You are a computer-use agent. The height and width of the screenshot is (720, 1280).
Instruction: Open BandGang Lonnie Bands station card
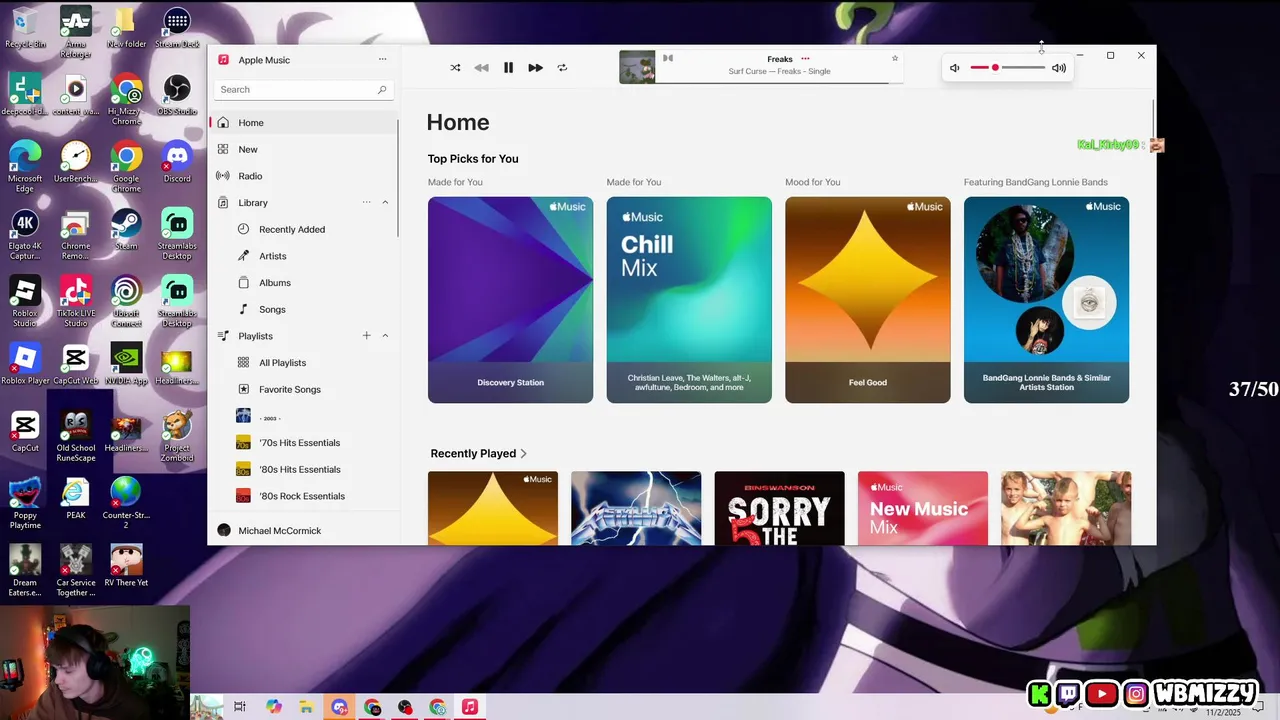pyautogui.click(x=1046, y=300)
